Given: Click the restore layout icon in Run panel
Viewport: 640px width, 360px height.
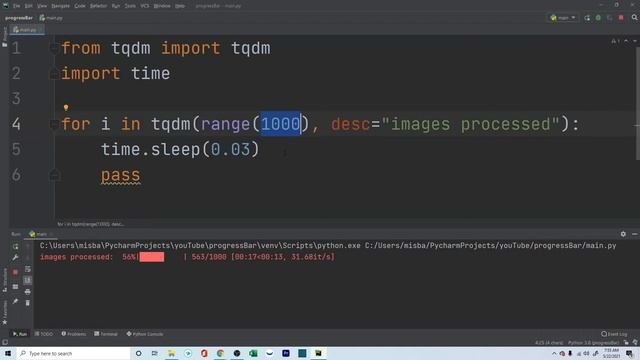Looking at the screenshot, I should (x=16, y=287).
